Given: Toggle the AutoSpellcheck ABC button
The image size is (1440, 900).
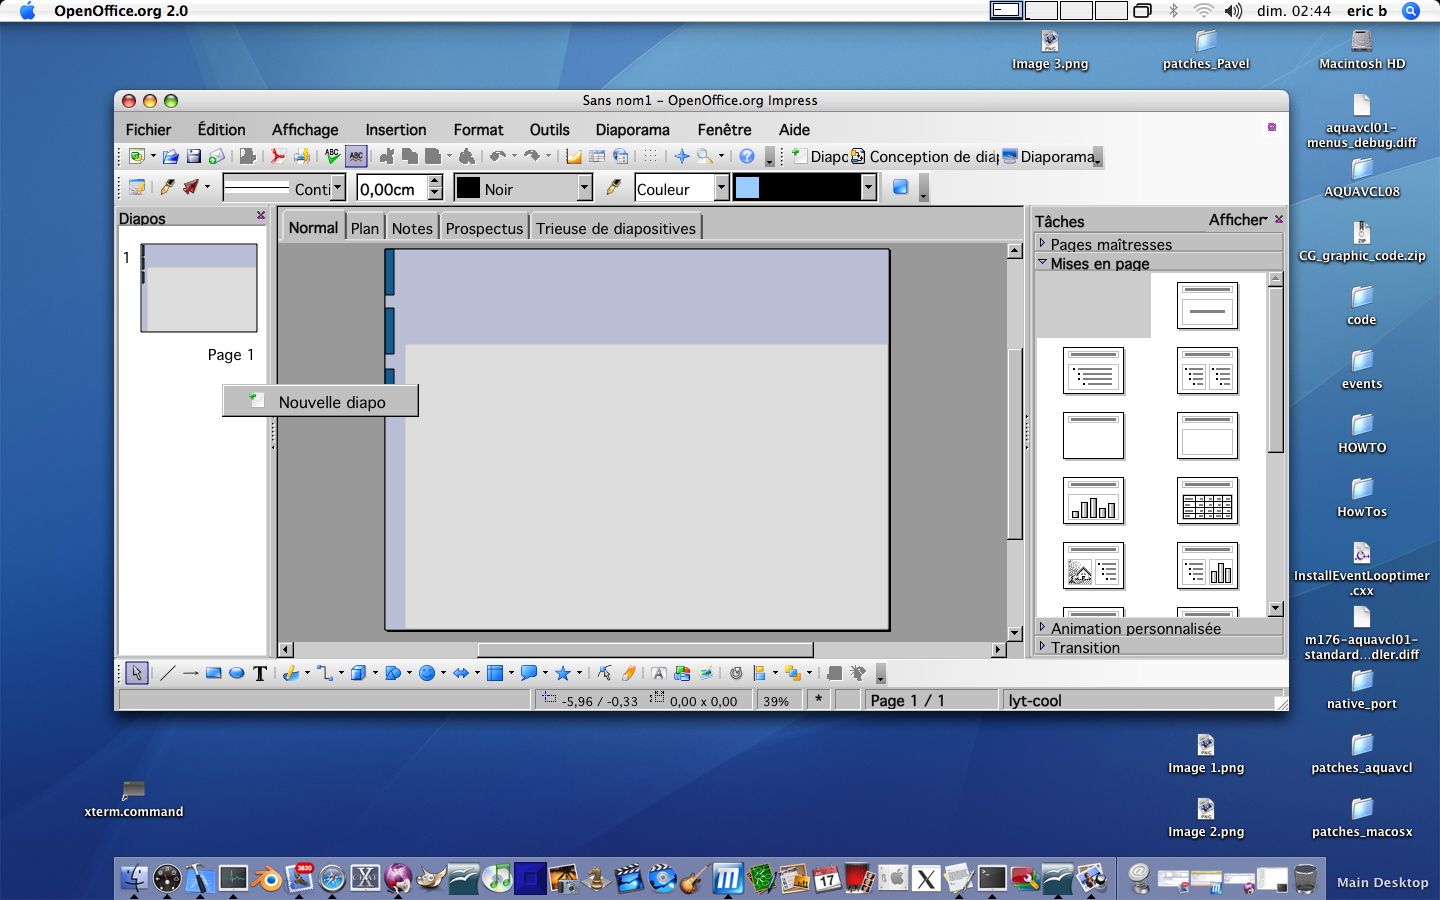Looking at the screenshot, I should pos(356,156).
